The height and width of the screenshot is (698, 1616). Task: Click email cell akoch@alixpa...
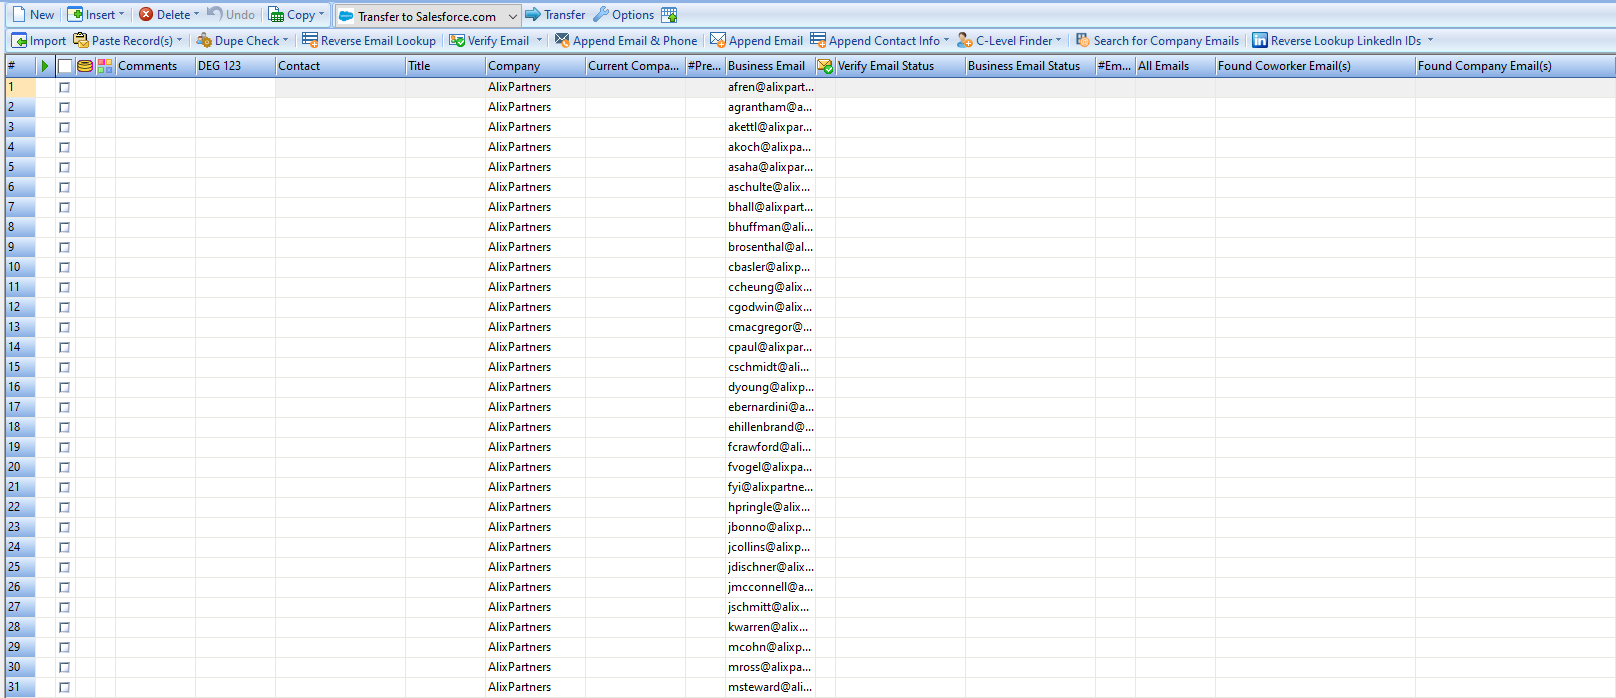(x=770, y=147)
